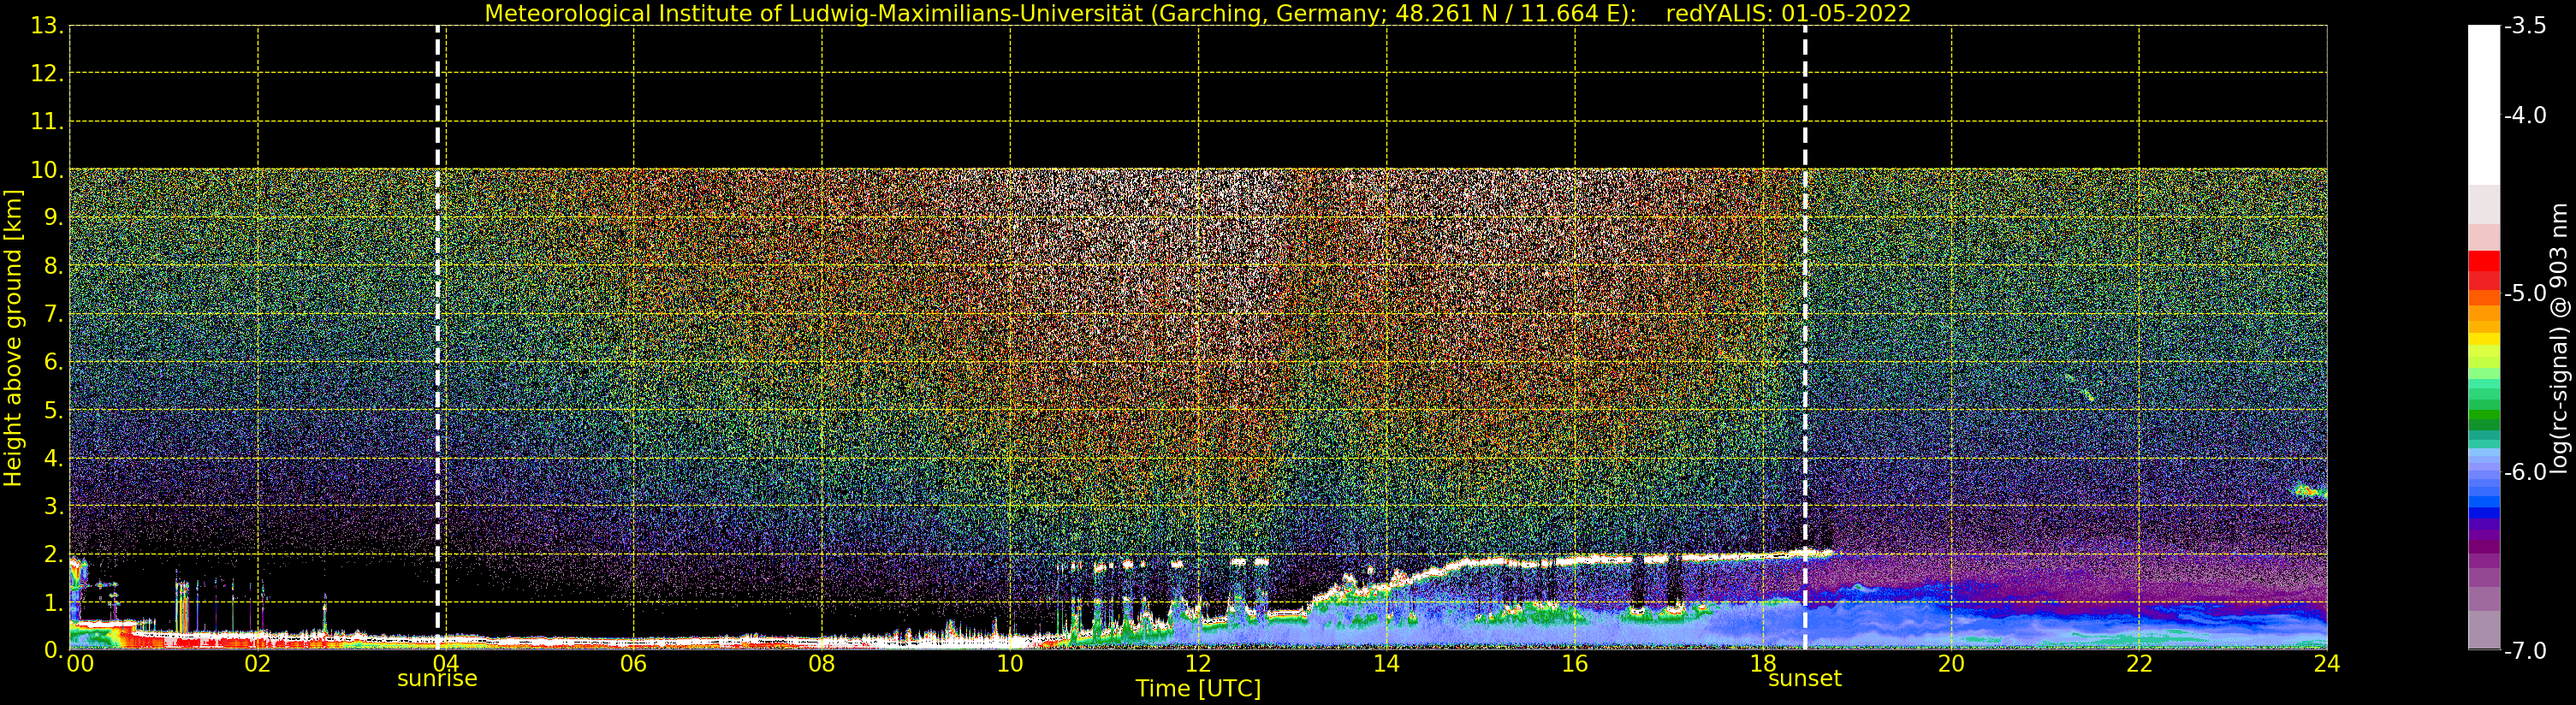The width and height of the screenshot is (2576, 705).
Task: Select the white dashed sunrise line
Action: pos(438,338)
